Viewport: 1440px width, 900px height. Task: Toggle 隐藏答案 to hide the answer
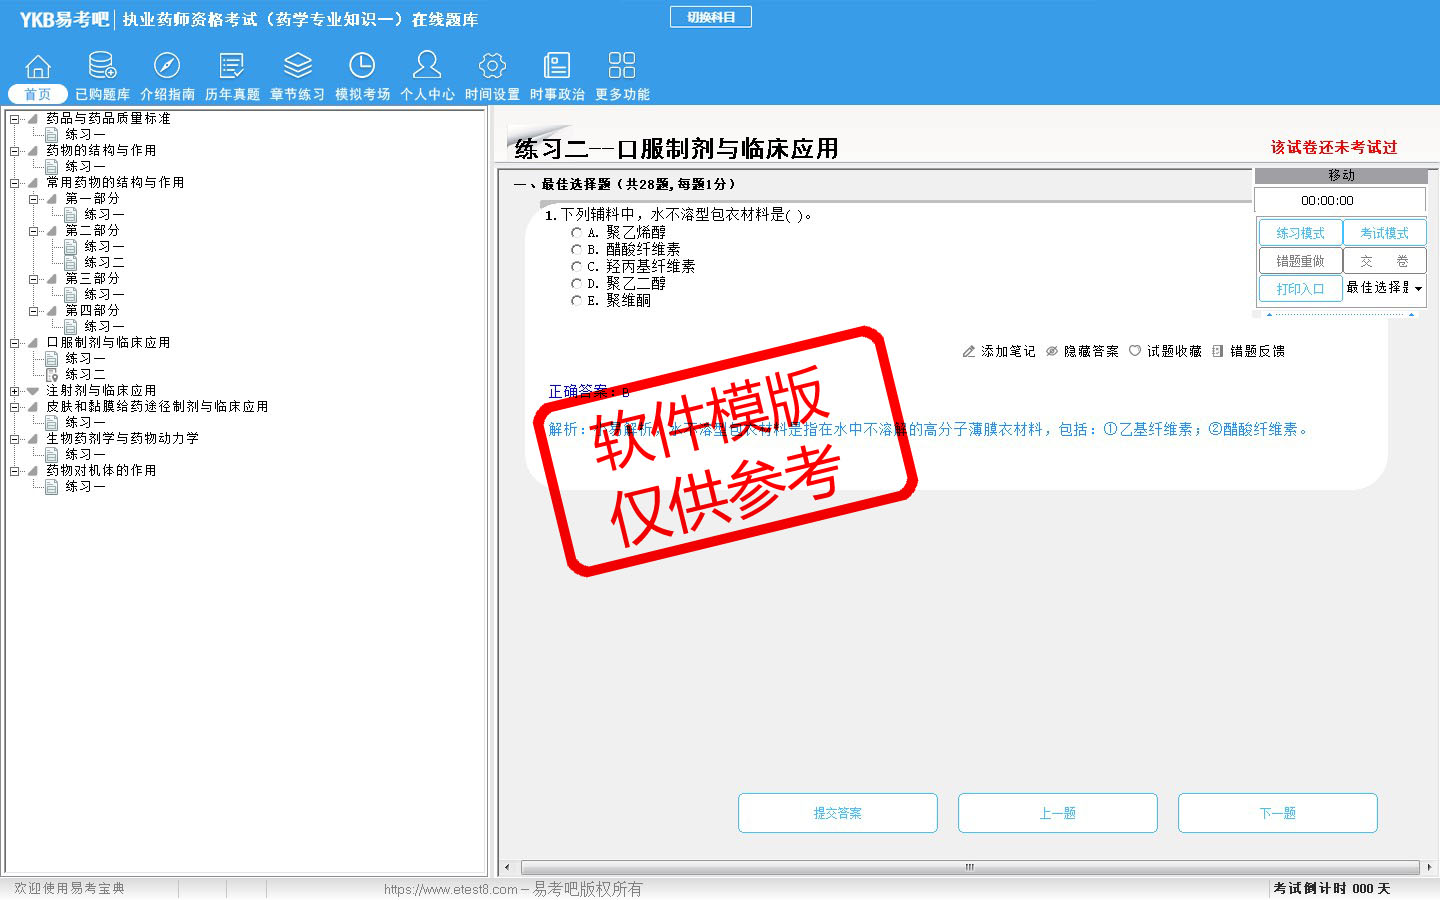click(x=1082, y=352)
